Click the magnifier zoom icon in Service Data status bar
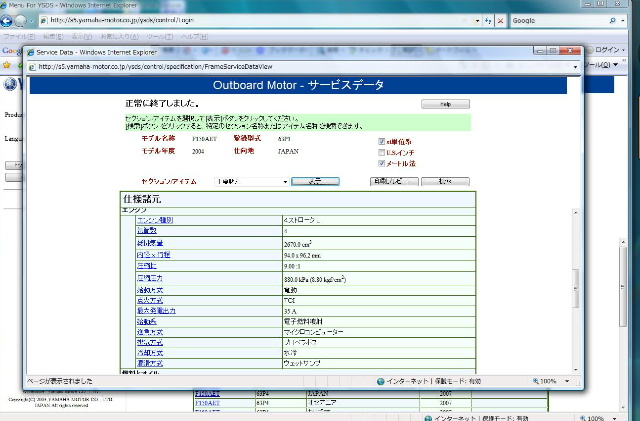Viewport: 640px width, 421px height. (536, 381)
